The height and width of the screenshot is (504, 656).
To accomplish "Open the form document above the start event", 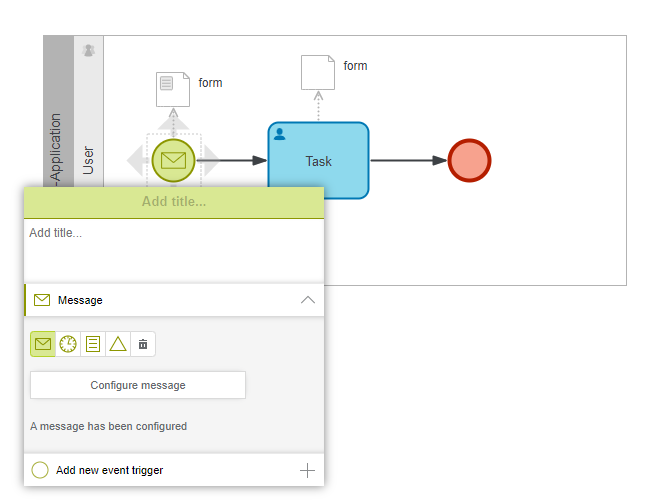I will click(x=172, y=89).
